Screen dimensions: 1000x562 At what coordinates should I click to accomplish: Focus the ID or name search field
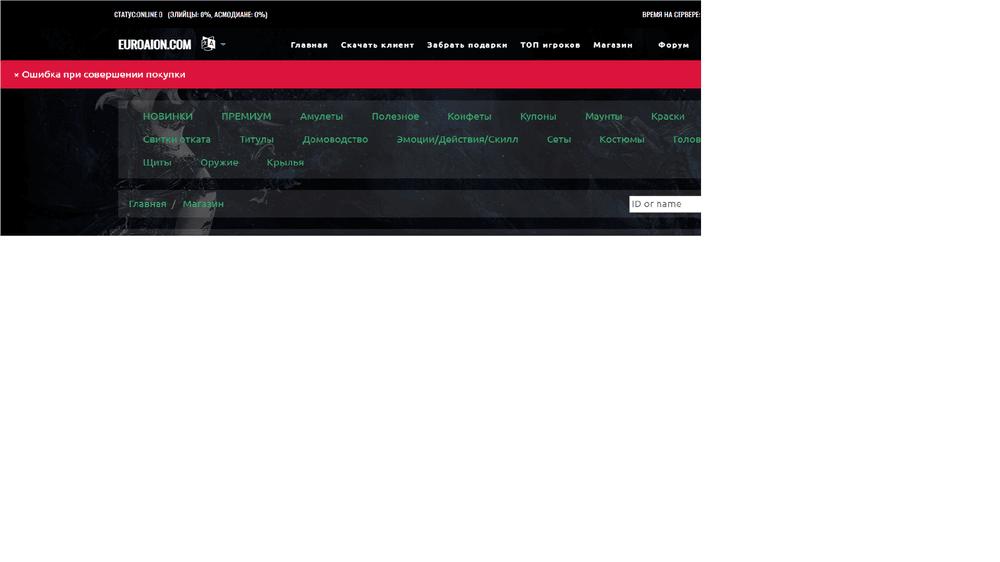[664, 204]
